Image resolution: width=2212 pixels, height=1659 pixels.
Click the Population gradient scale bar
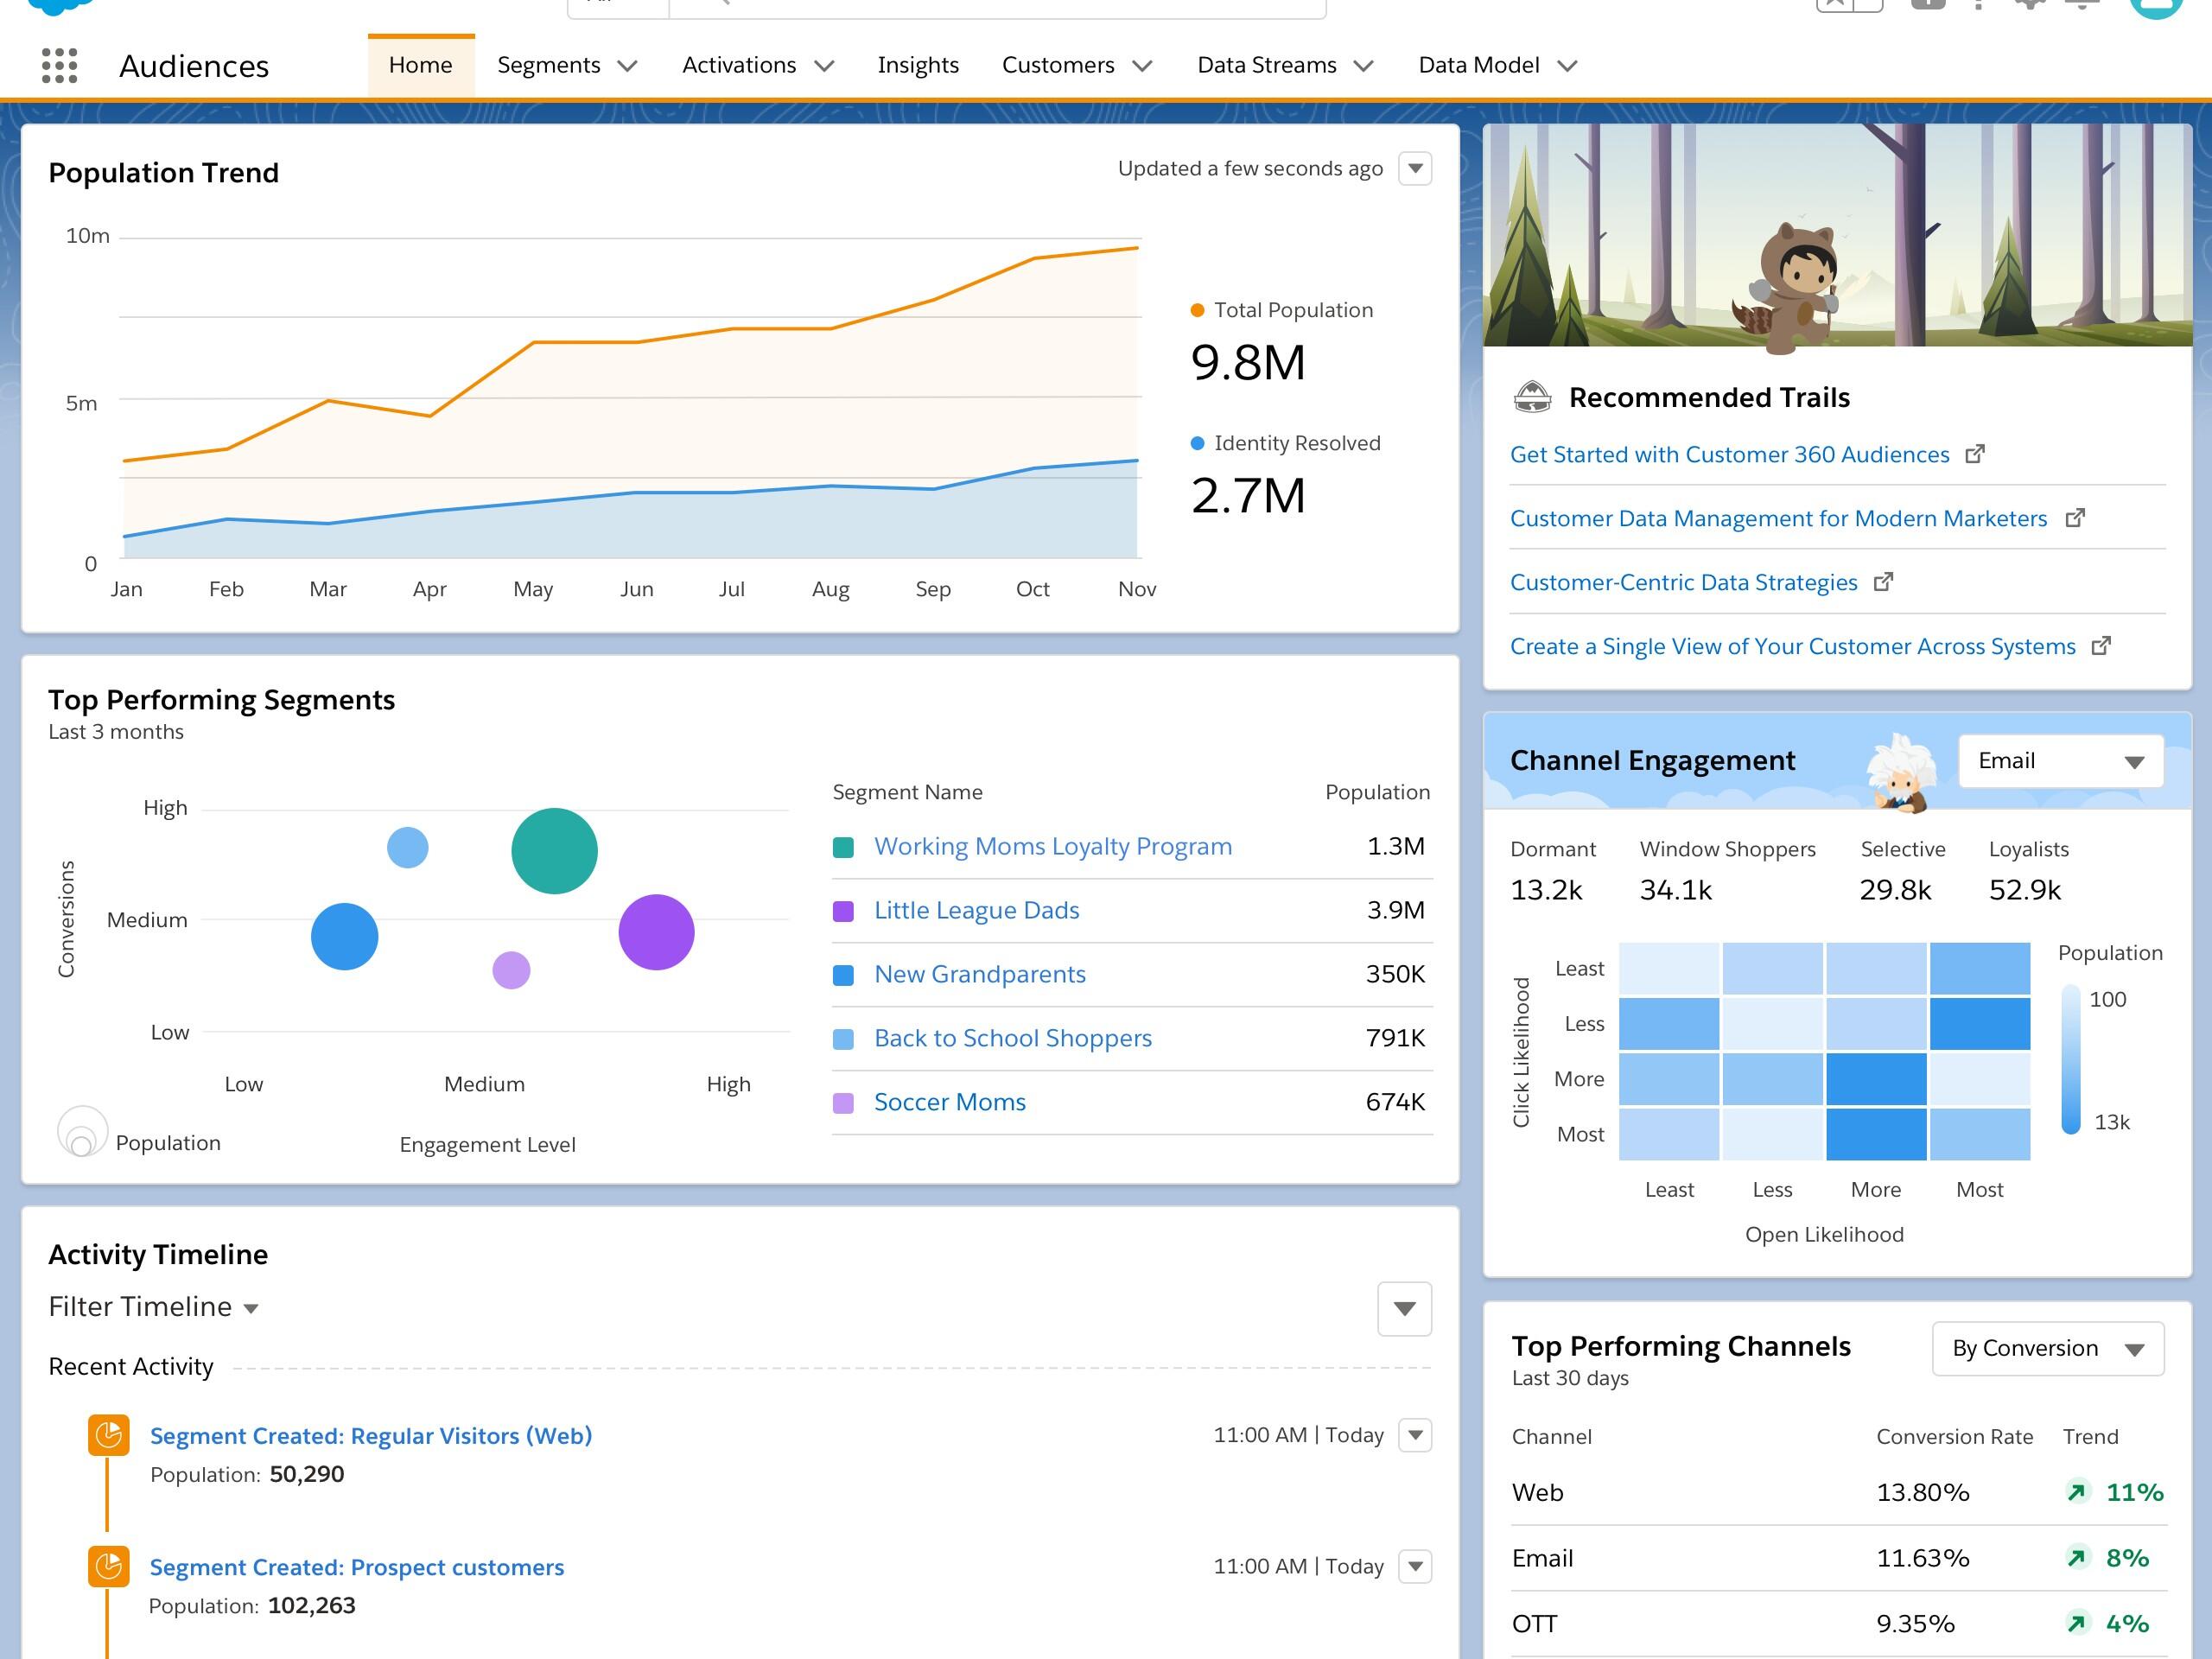[x=2071, y=1060]
